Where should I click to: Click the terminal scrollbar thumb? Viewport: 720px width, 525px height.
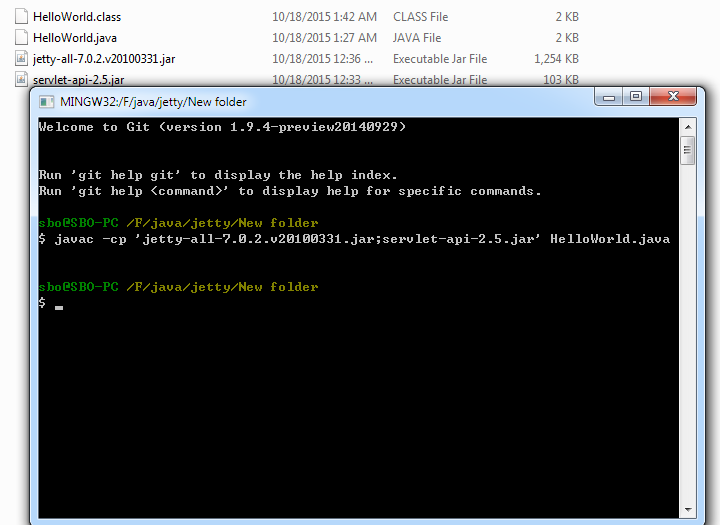[x=687, y=151]
